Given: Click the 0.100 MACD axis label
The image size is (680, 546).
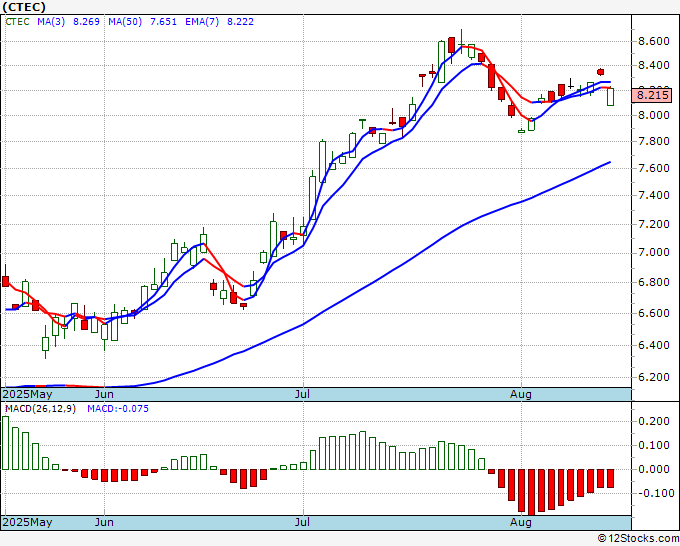Looking at the screenshot, I should point(654,445).
